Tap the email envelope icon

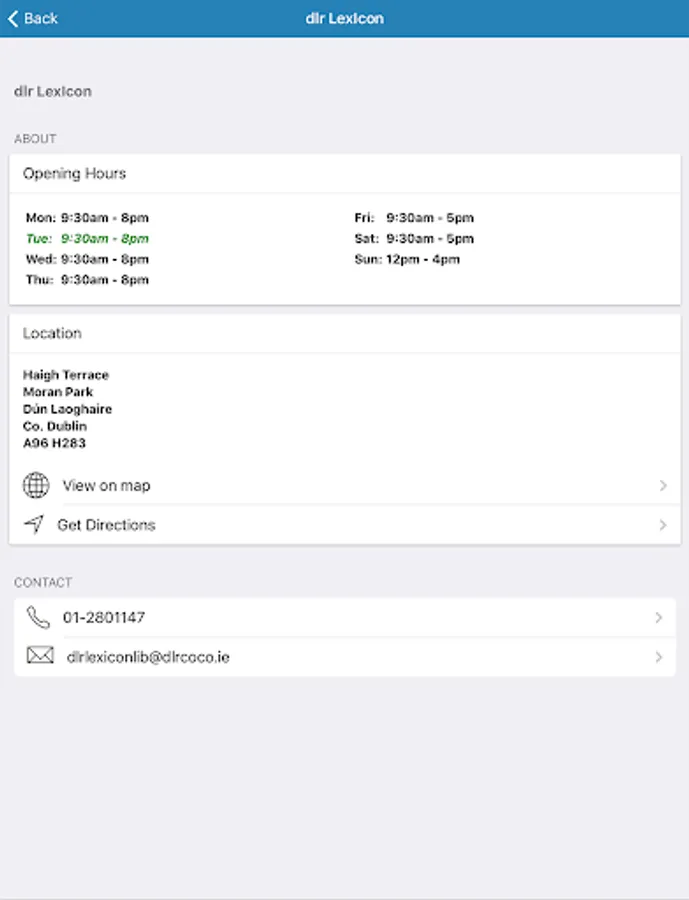click(x=39, y=656)
